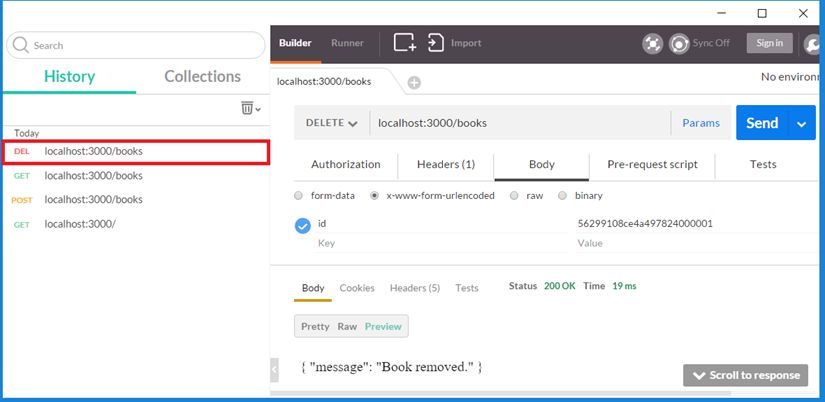Click the 200 OK status text
The height and width of the screenshot is (402, 825).
[x=559, y=286]
